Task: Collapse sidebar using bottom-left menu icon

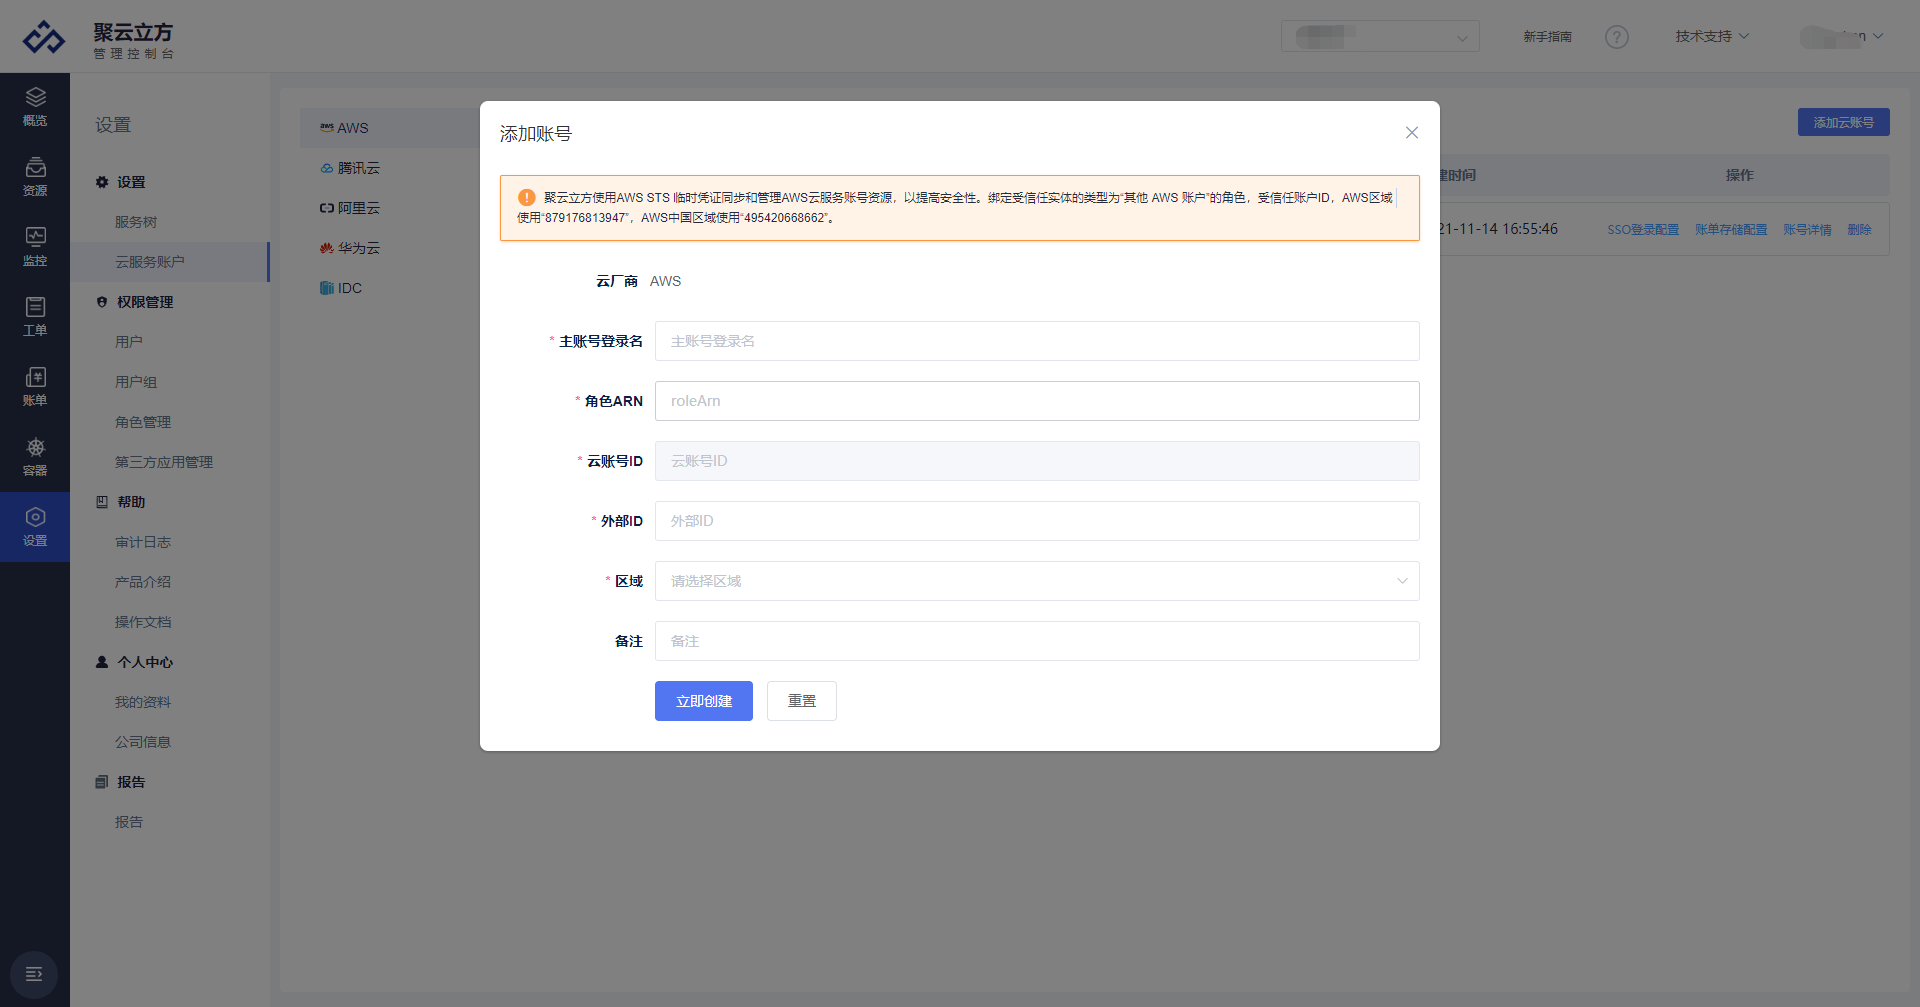Action: tap(34, 974)
